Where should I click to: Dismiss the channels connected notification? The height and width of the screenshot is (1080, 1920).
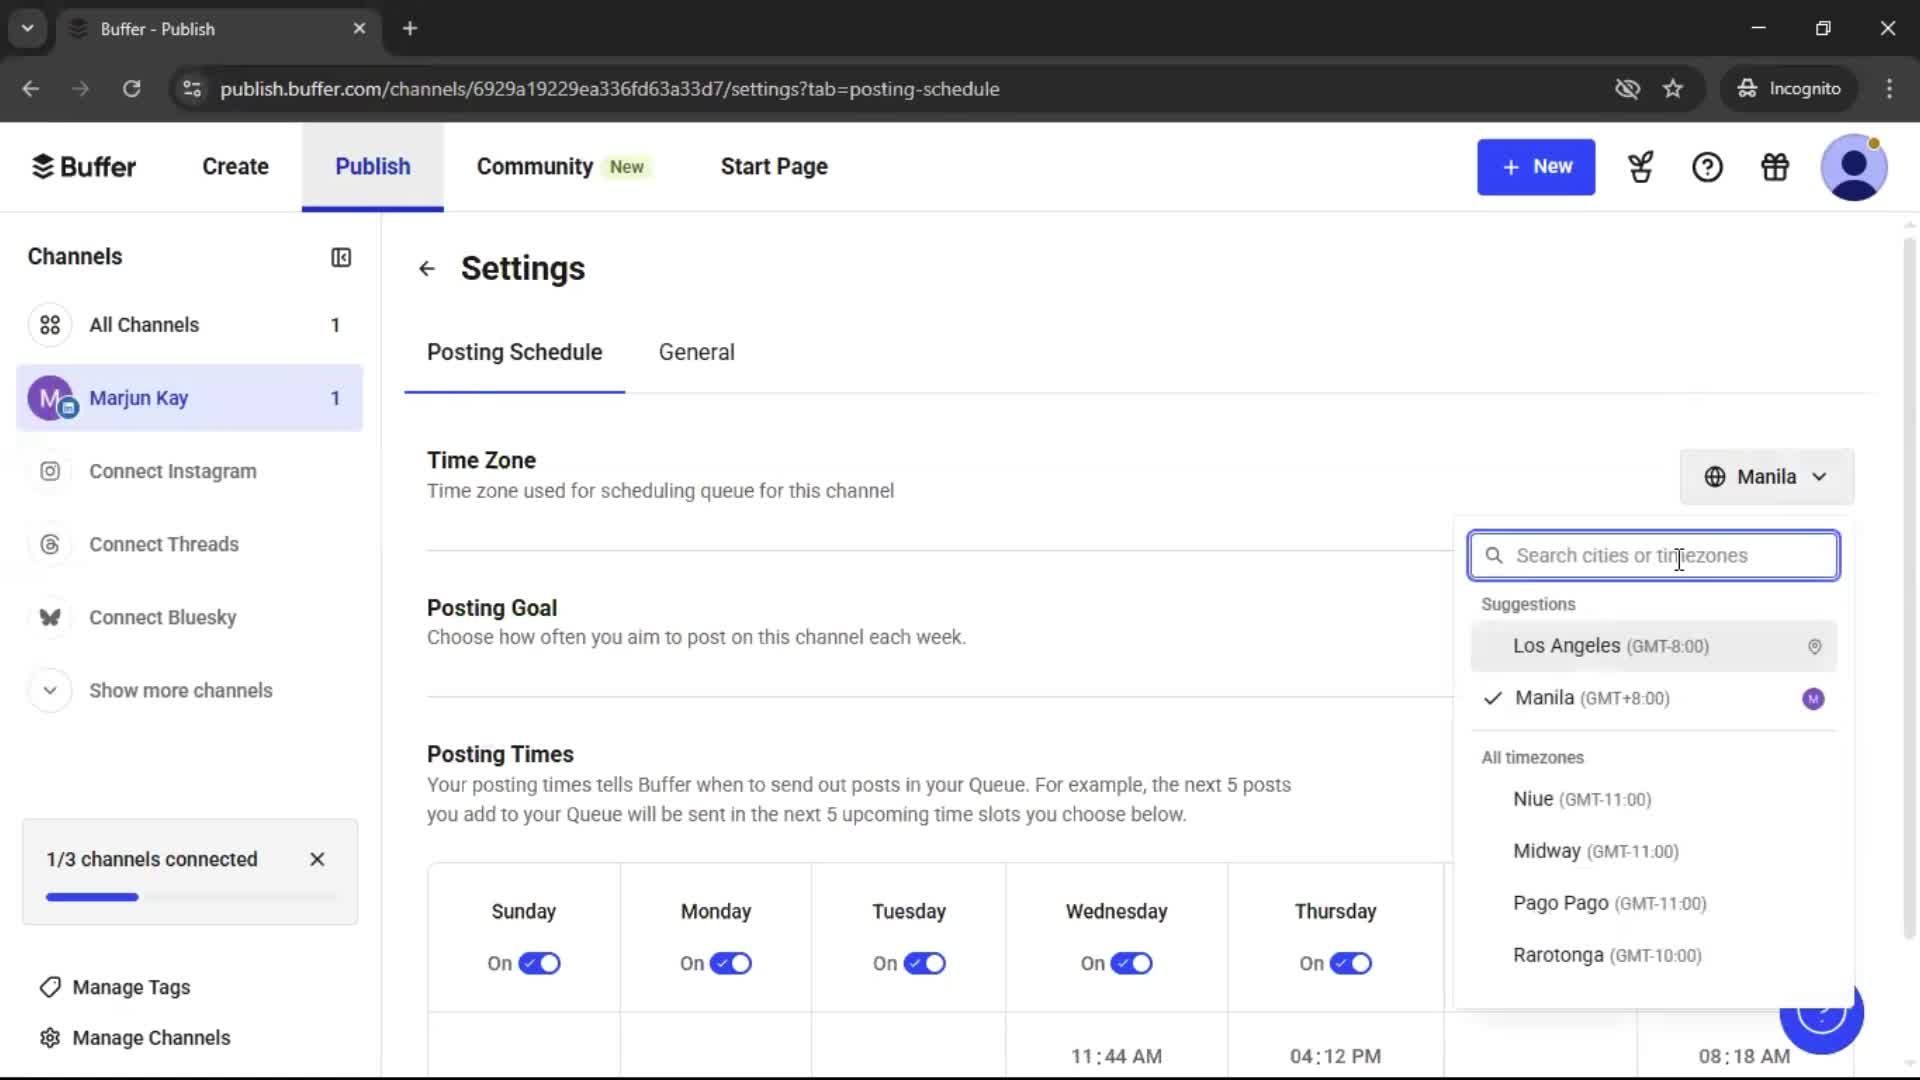(x=317, y=859)
